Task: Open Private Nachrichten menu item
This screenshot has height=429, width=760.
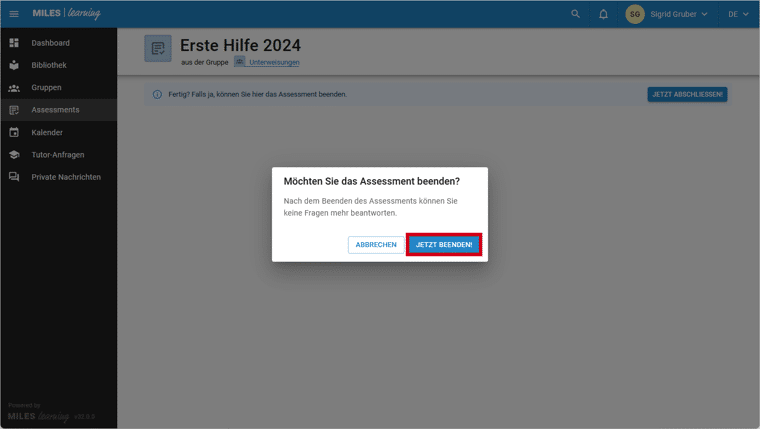Action: click(66, 177)
